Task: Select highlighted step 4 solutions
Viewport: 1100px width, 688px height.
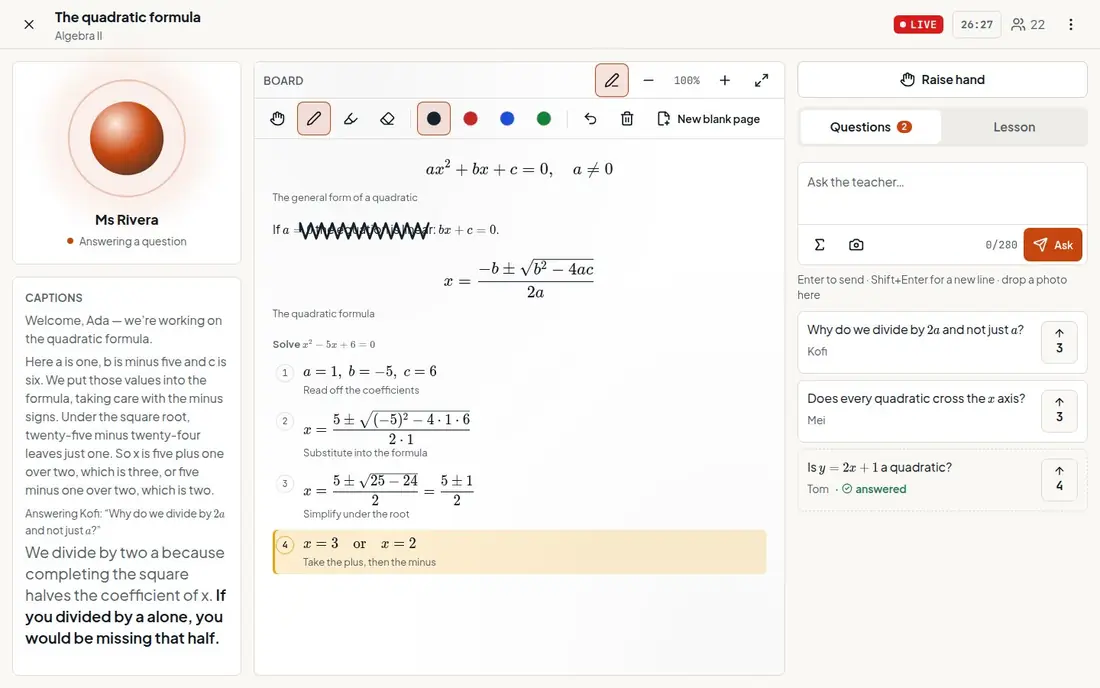Action: [x=519, y=552]
